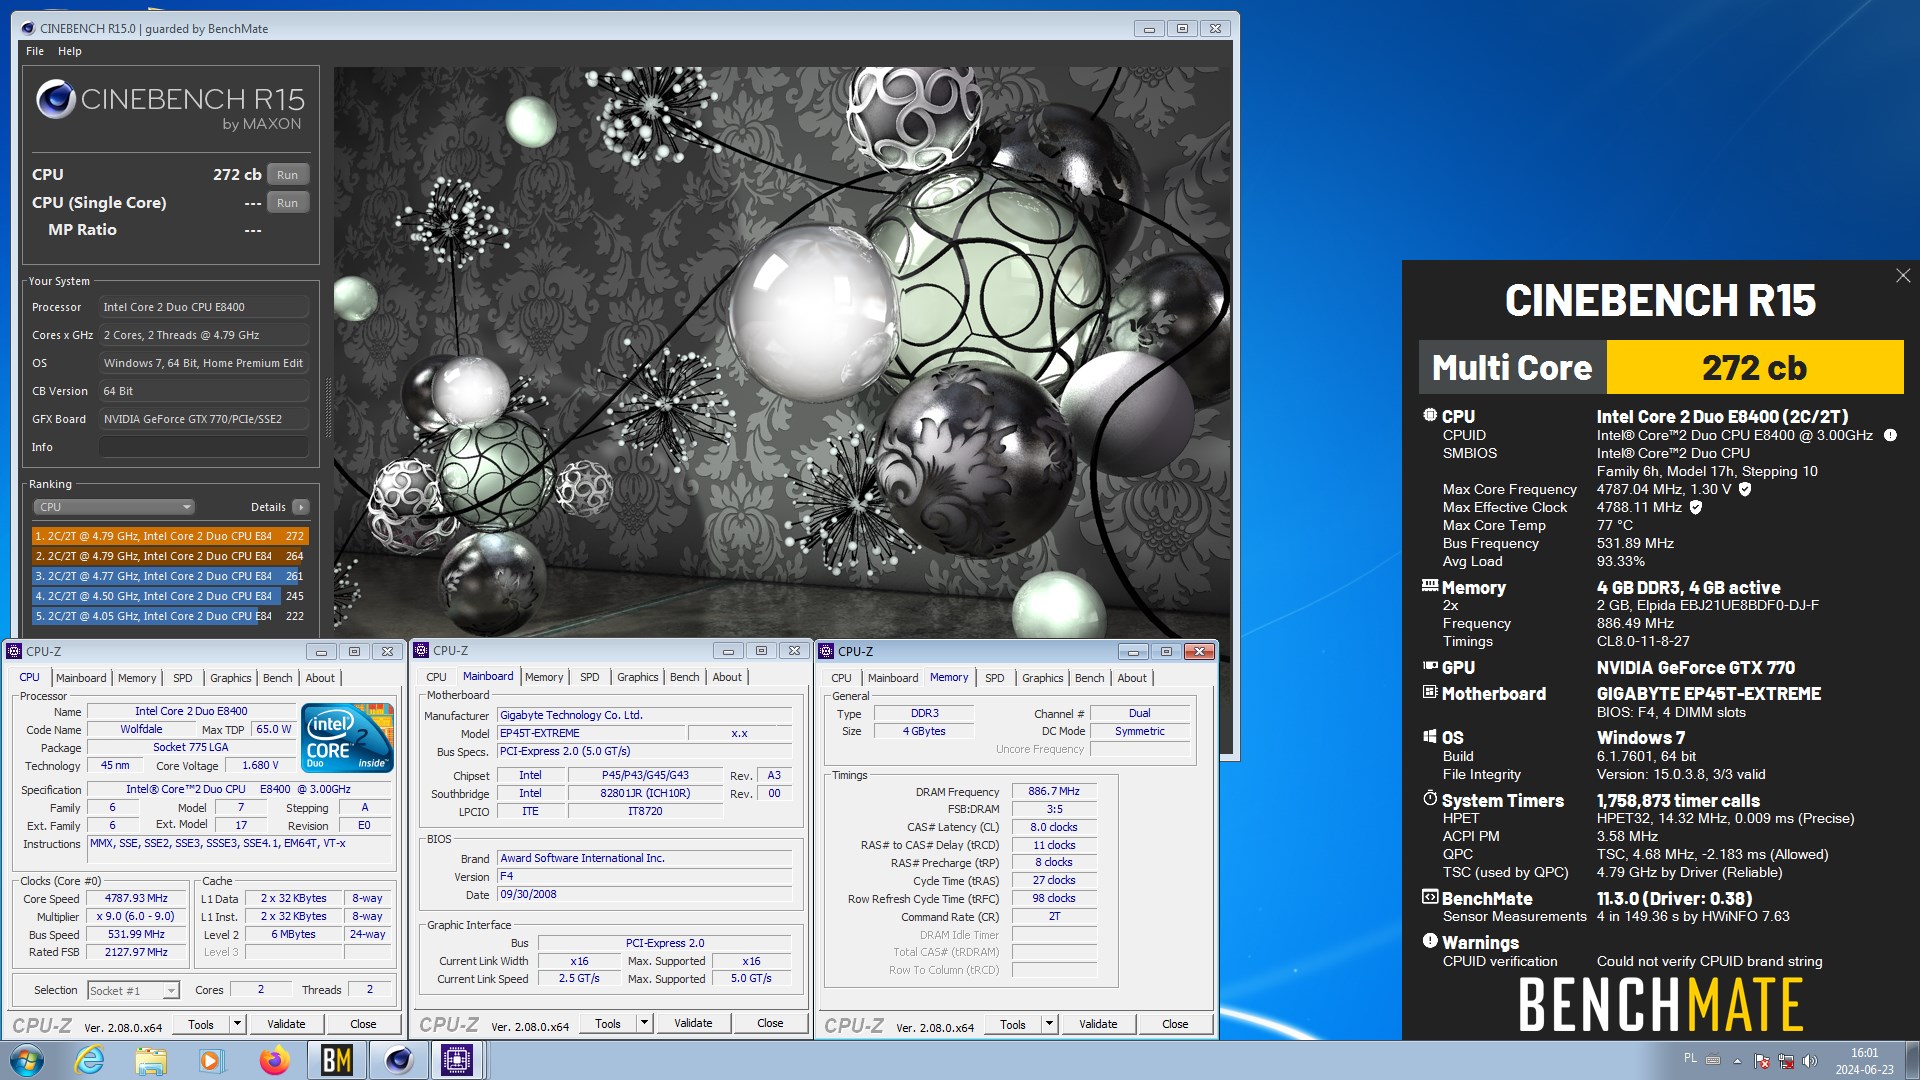Viewport: 1920px width, 1080px height.
Task: Click Validate in middle CPU-Z window
Action: (693, 1023)
